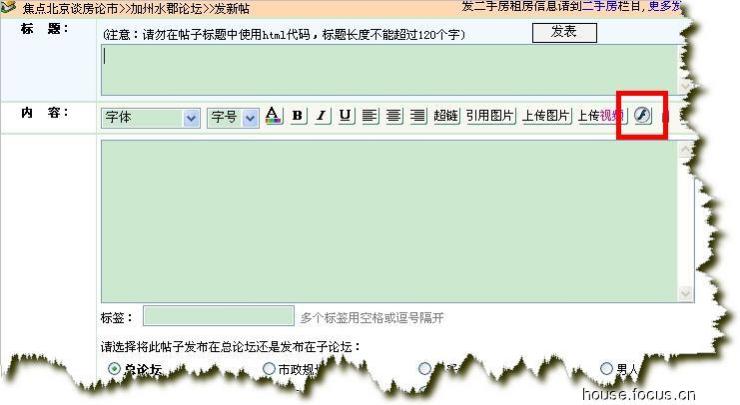
Task: Select the 男人 radio button
Action: coord(606,368)
